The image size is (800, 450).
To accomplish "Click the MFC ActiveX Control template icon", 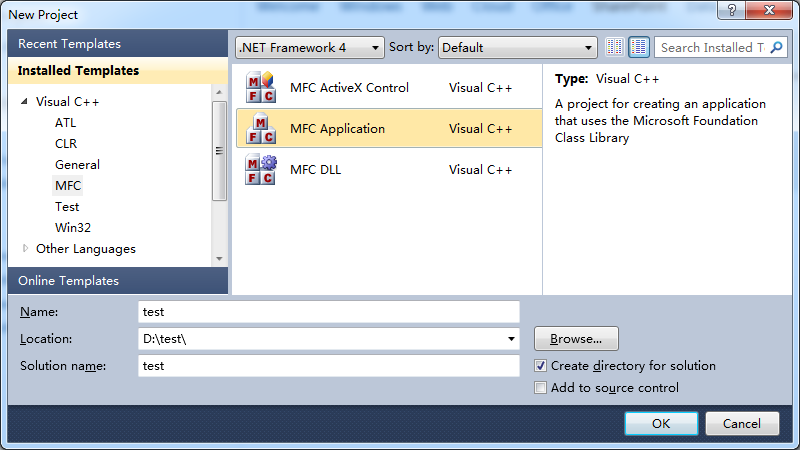I will point(260,88).
